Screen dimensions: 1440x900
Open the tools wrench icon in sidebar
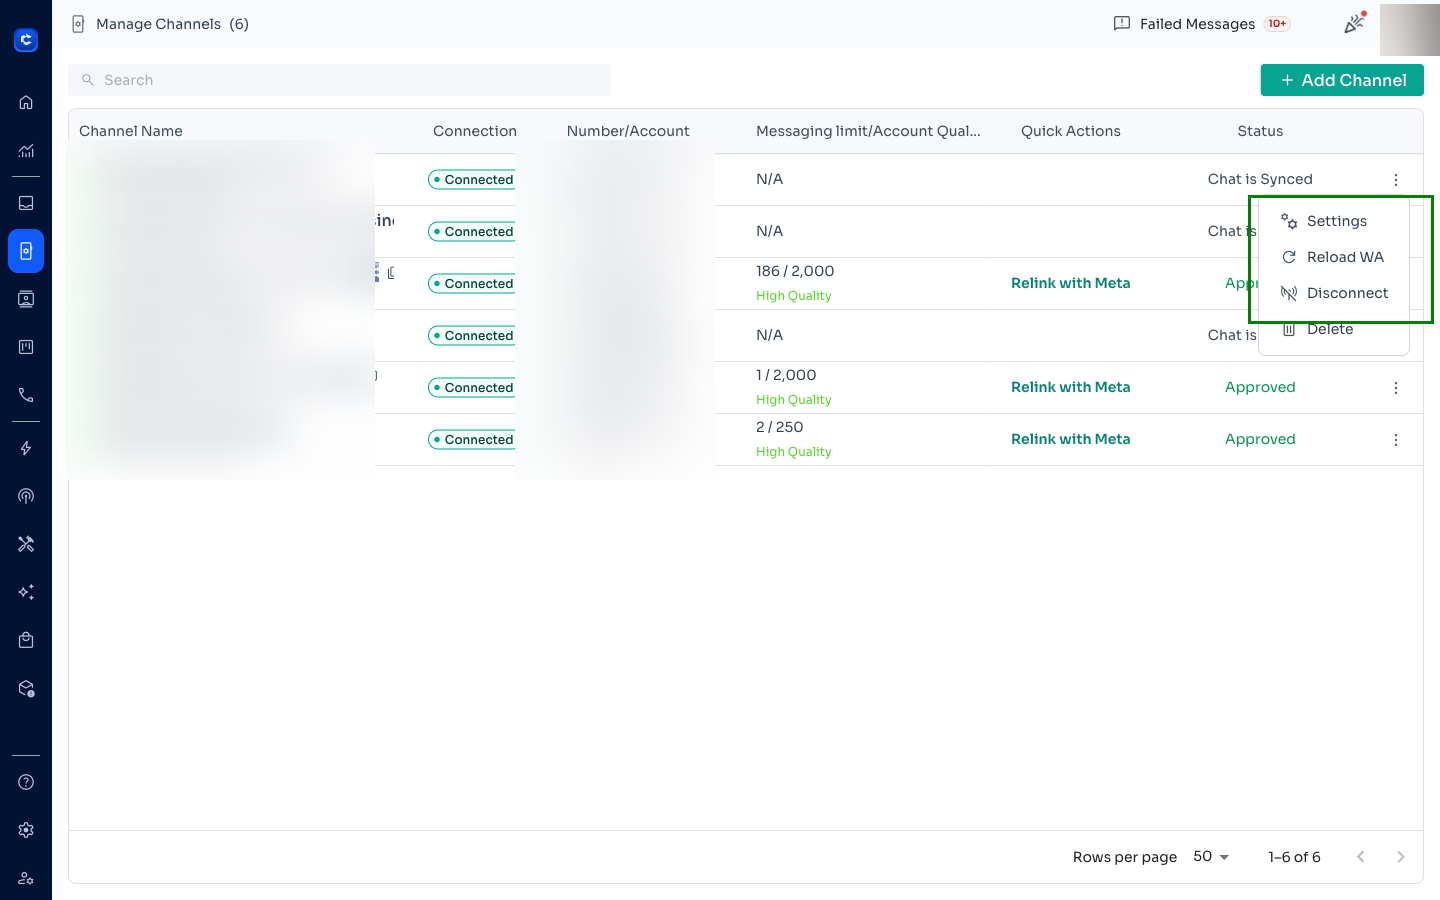pos(26,544)
